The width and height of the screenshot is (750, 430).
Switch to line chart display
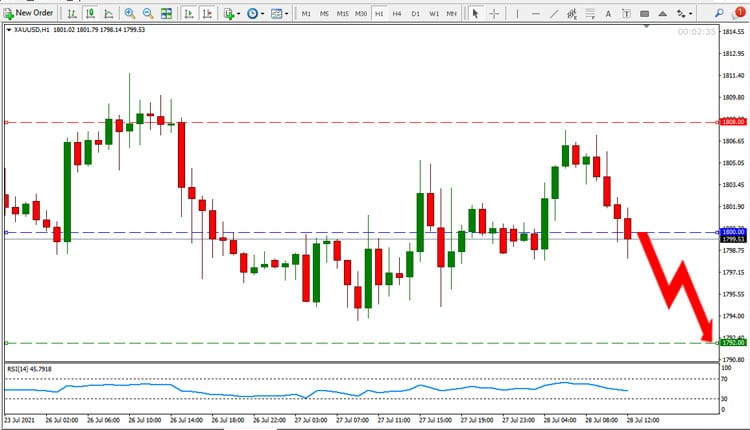(109, 13)
